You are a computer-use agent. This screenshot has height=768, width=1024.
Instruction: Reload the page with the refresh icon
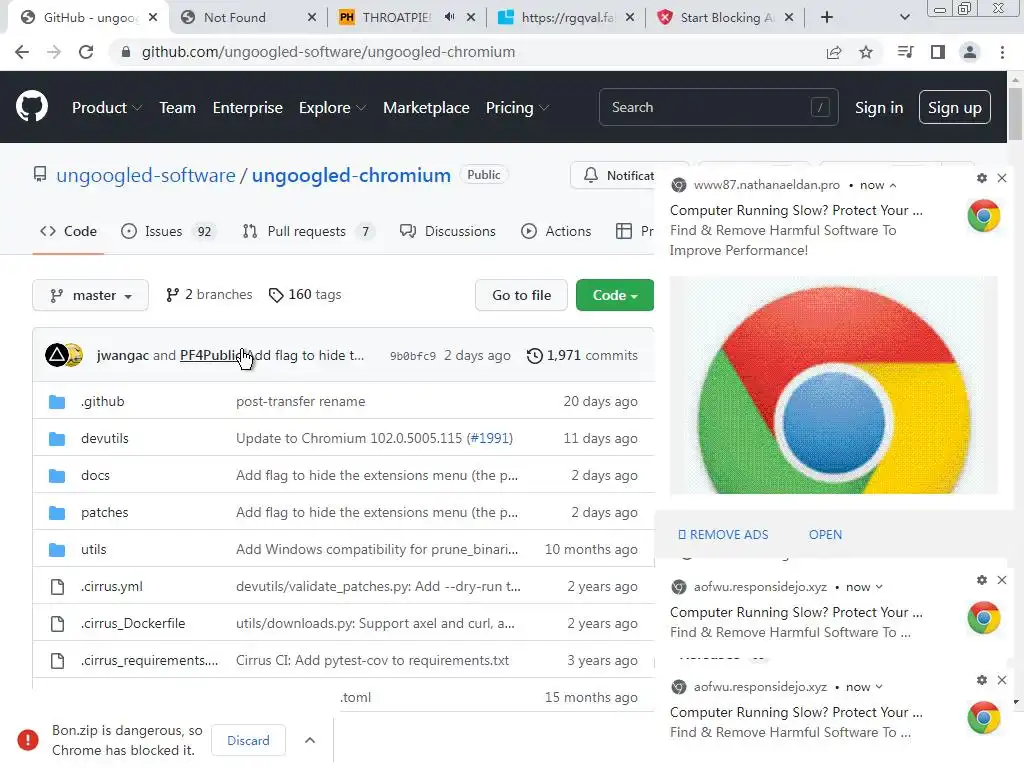coord(86,52)
